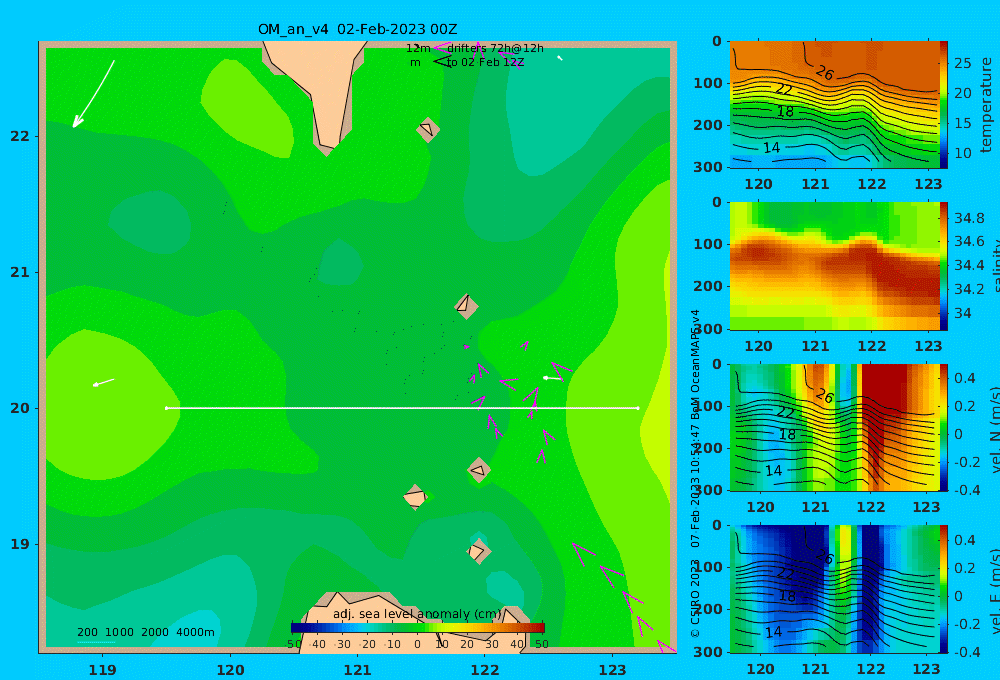The image size is (1000, 680).
Task: Select the eastward velocity section plot
Action: point(835,589)
